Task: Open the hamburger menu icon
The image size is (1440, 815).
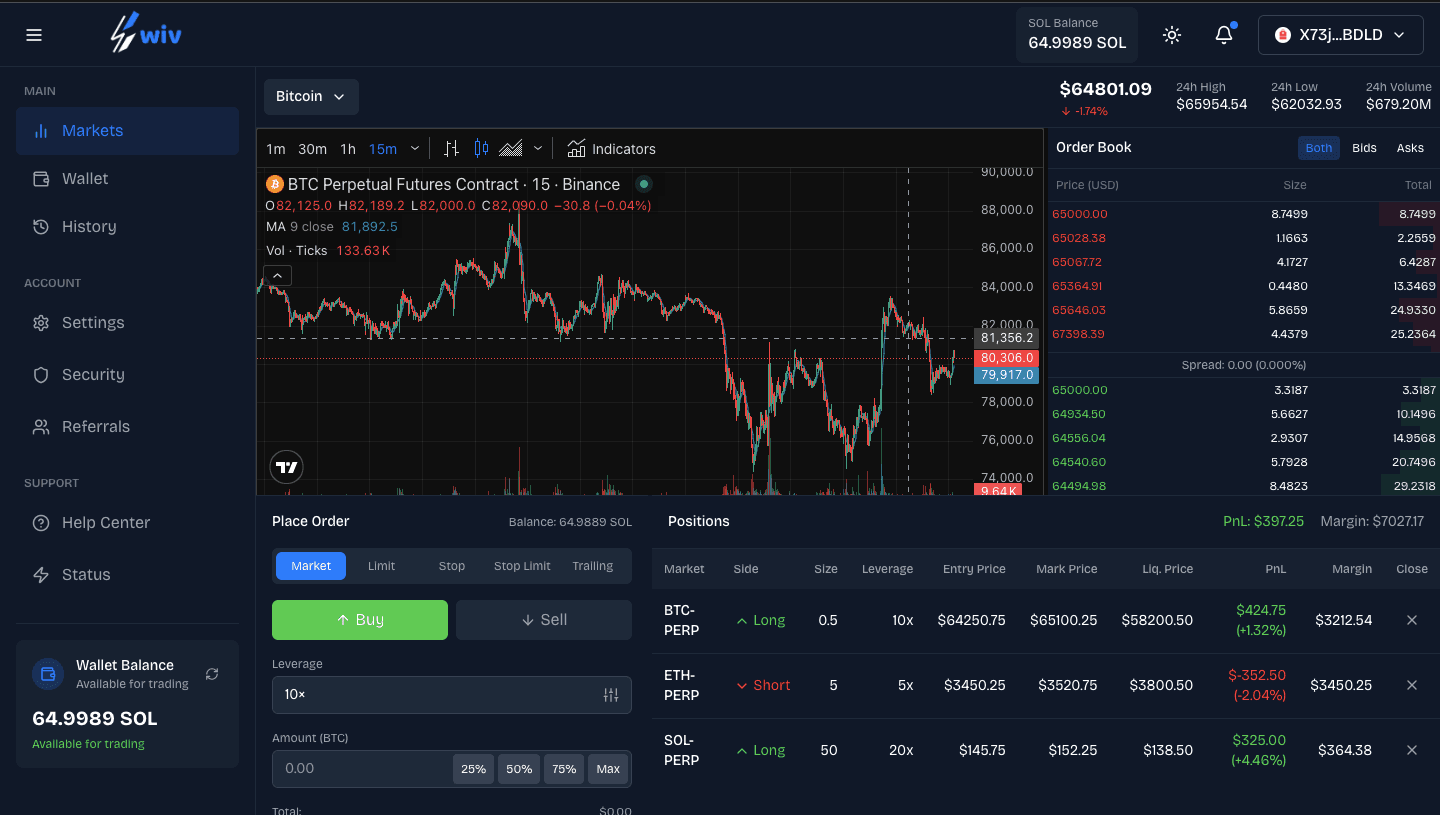Action: (x=34, y=35)
